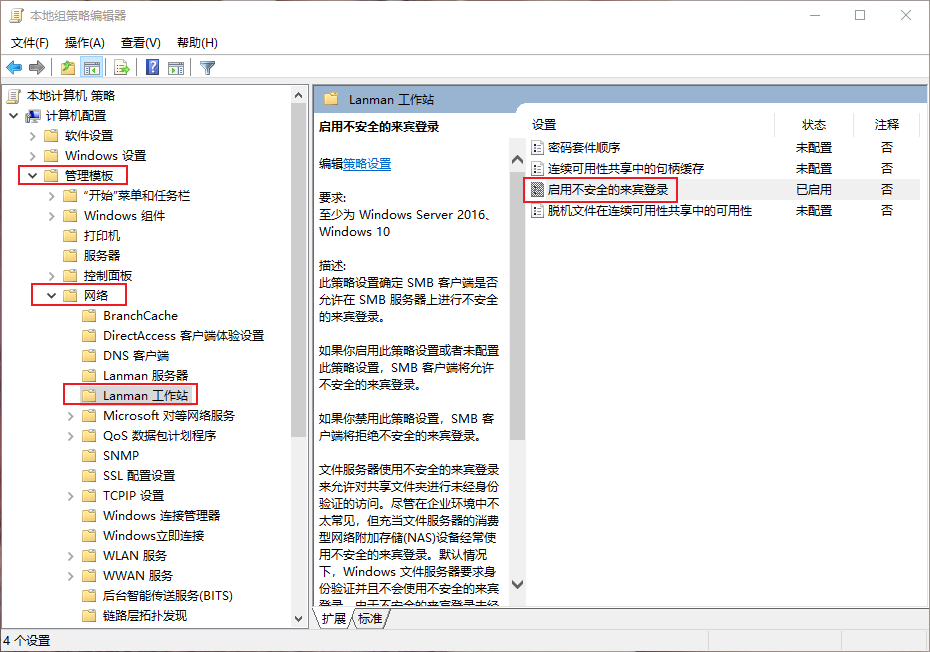The width and height of the screenshot is (930, 652).
Task: Click the folder icon of BranchCache
Action: (x=89, y=316)
